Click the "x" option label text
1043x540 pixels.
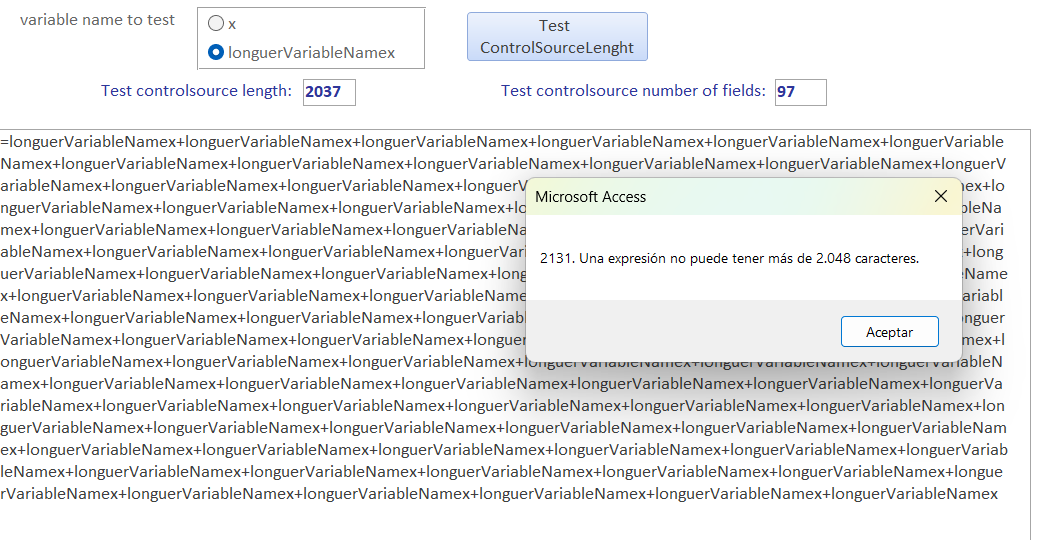pos(232,24)
